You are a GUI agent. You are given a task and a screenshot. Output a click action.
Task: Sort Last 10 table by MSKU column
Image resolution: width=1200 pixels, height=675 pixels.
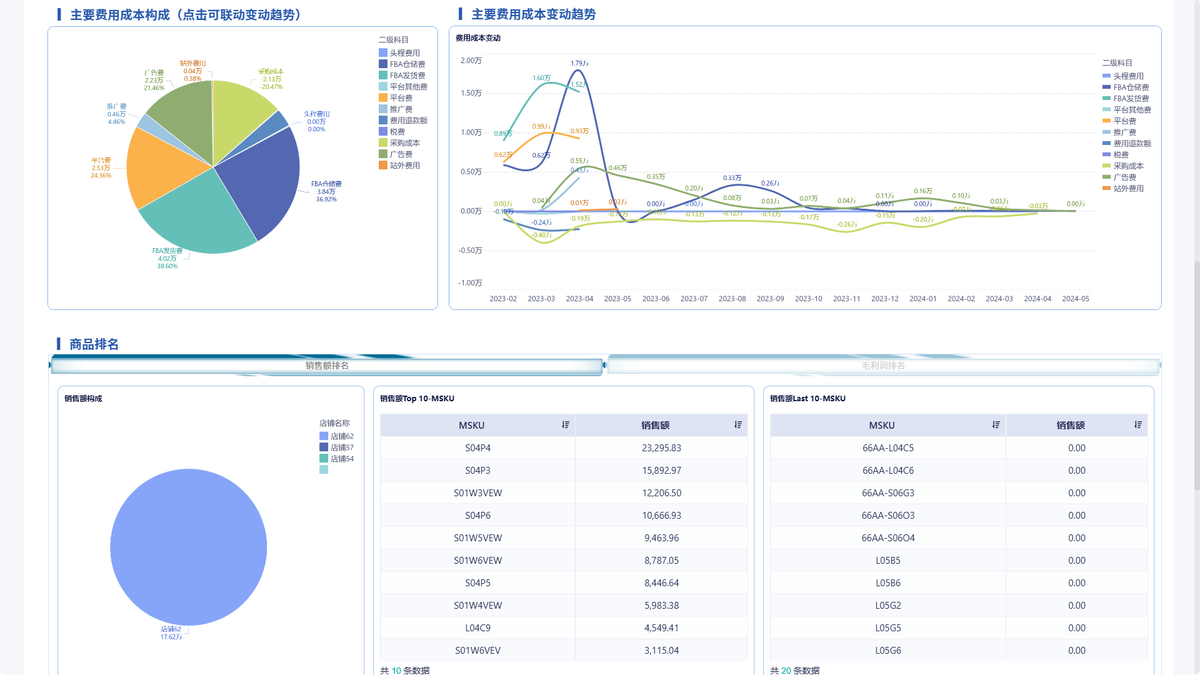(996, 425)
